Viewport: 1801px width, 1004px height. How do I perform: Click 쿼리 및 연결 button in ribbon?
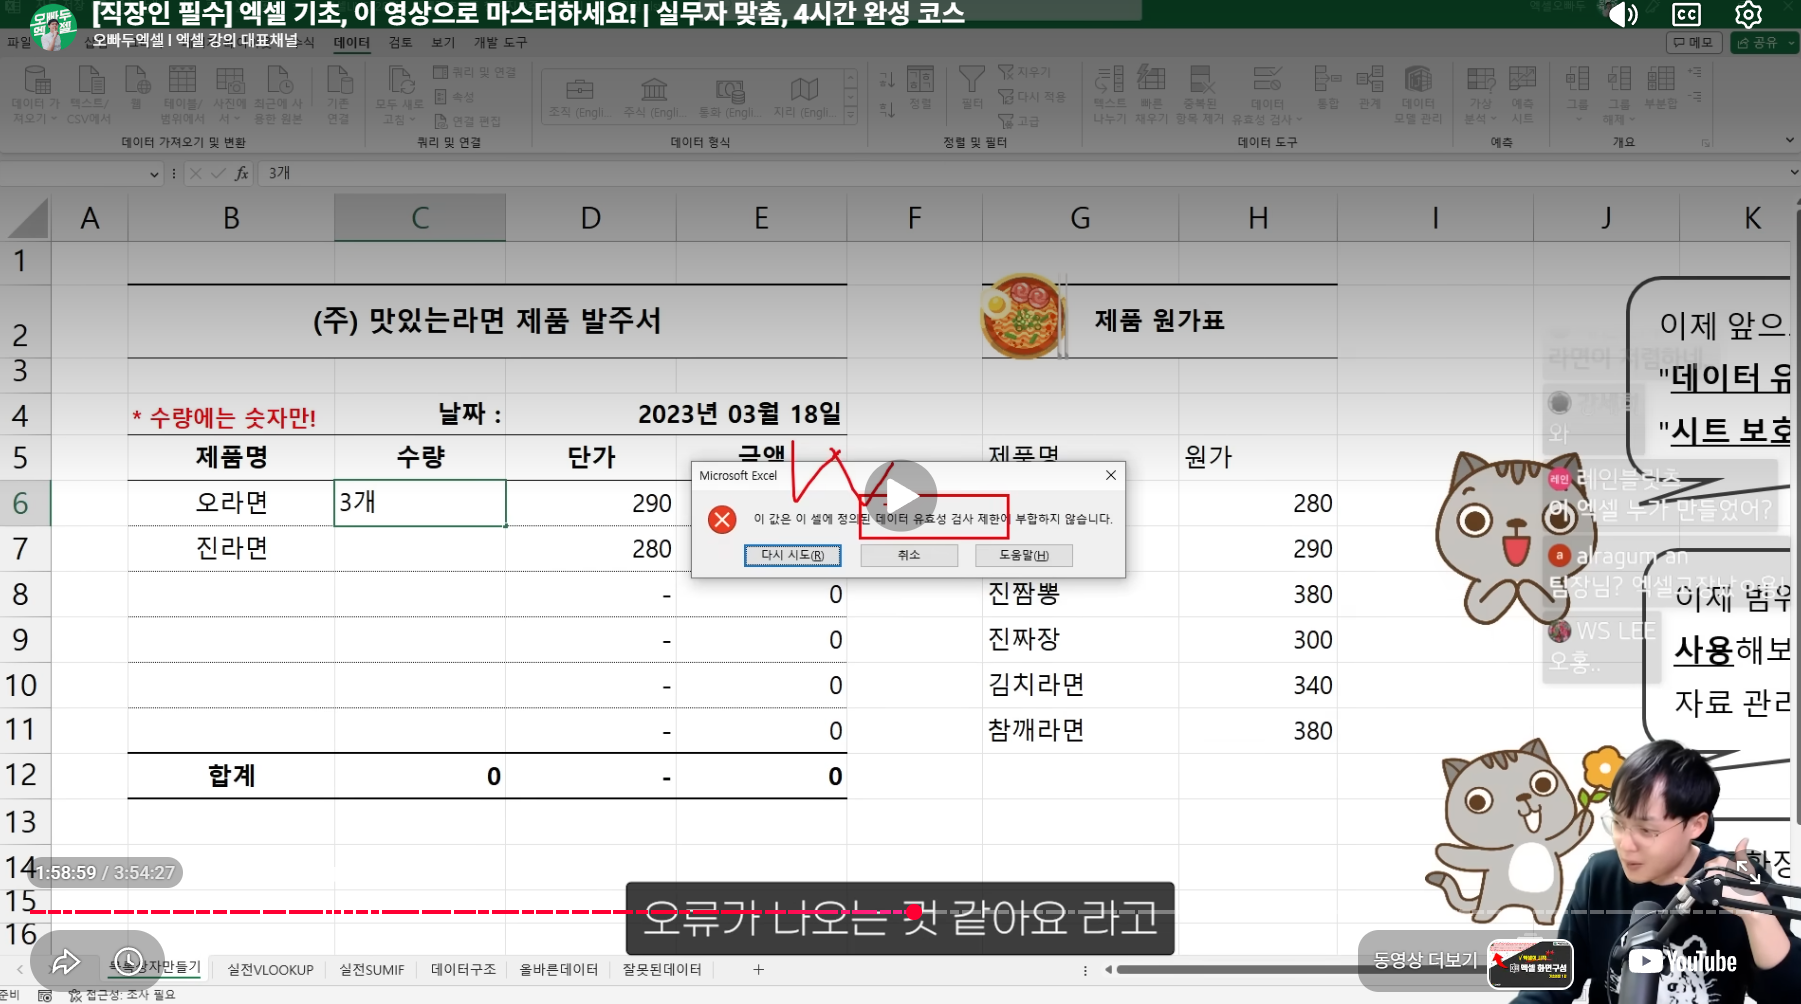475,72
